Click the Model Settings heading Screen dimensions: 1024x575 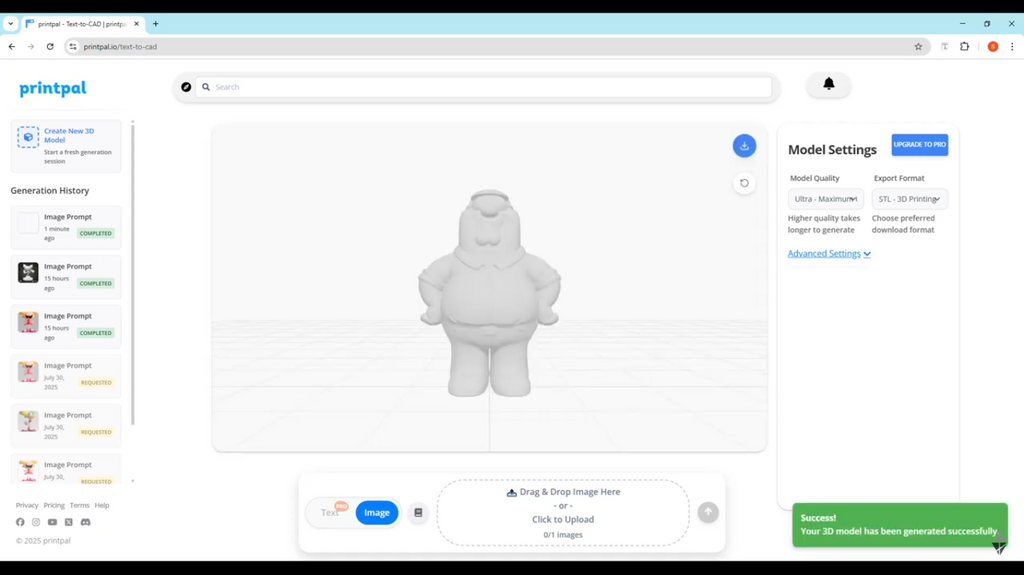tap(832, 150)
